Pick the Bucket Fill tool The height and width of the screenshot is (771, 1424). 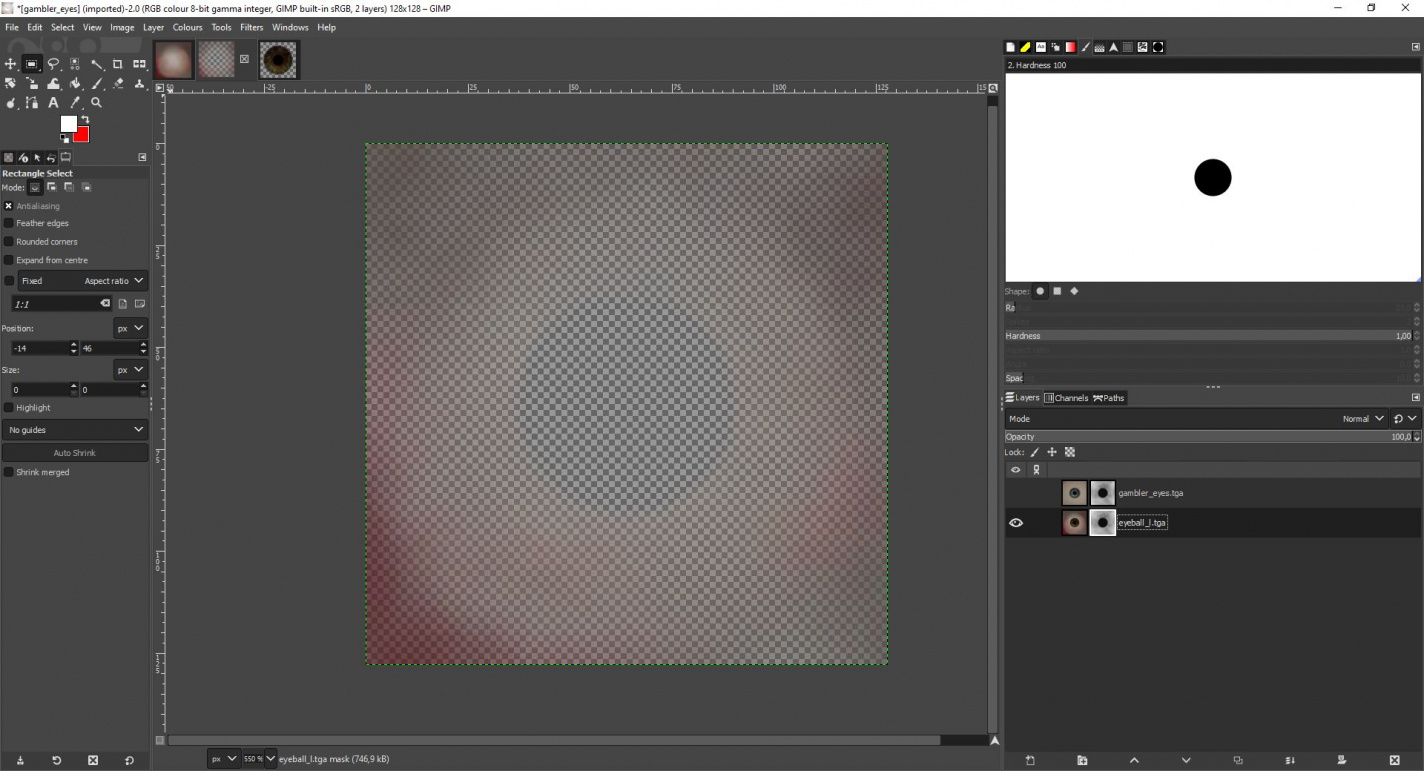(x=75, y=84)
